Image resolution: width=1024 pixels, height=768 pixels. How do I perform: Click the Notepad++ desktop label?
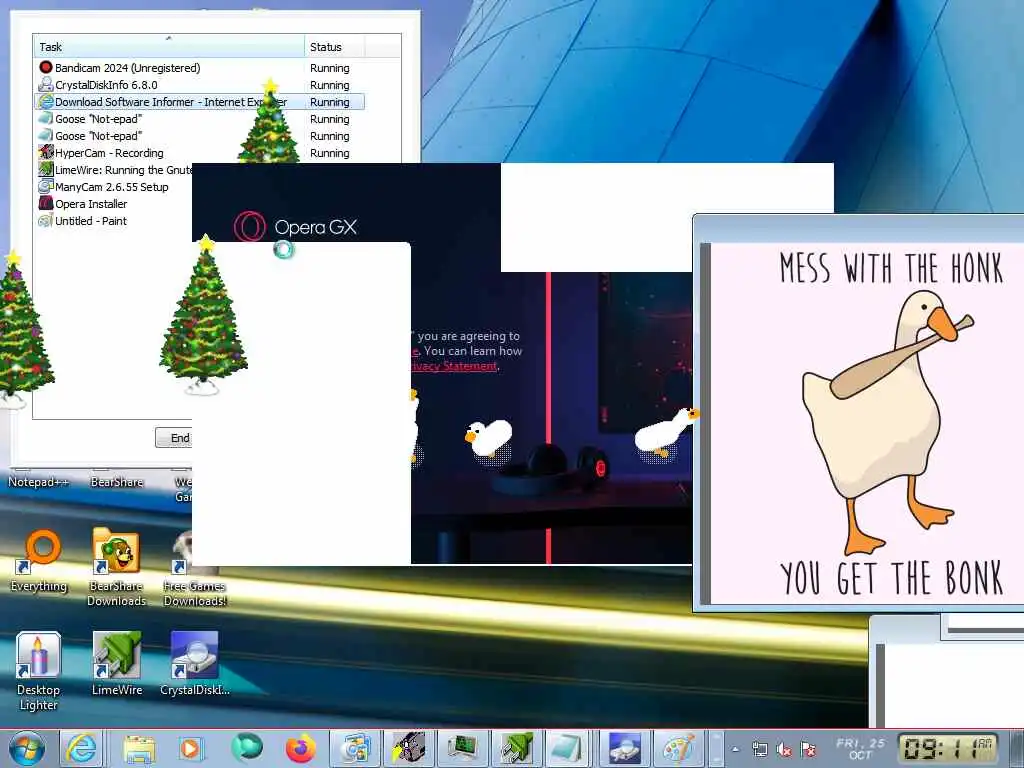point(38,482)
